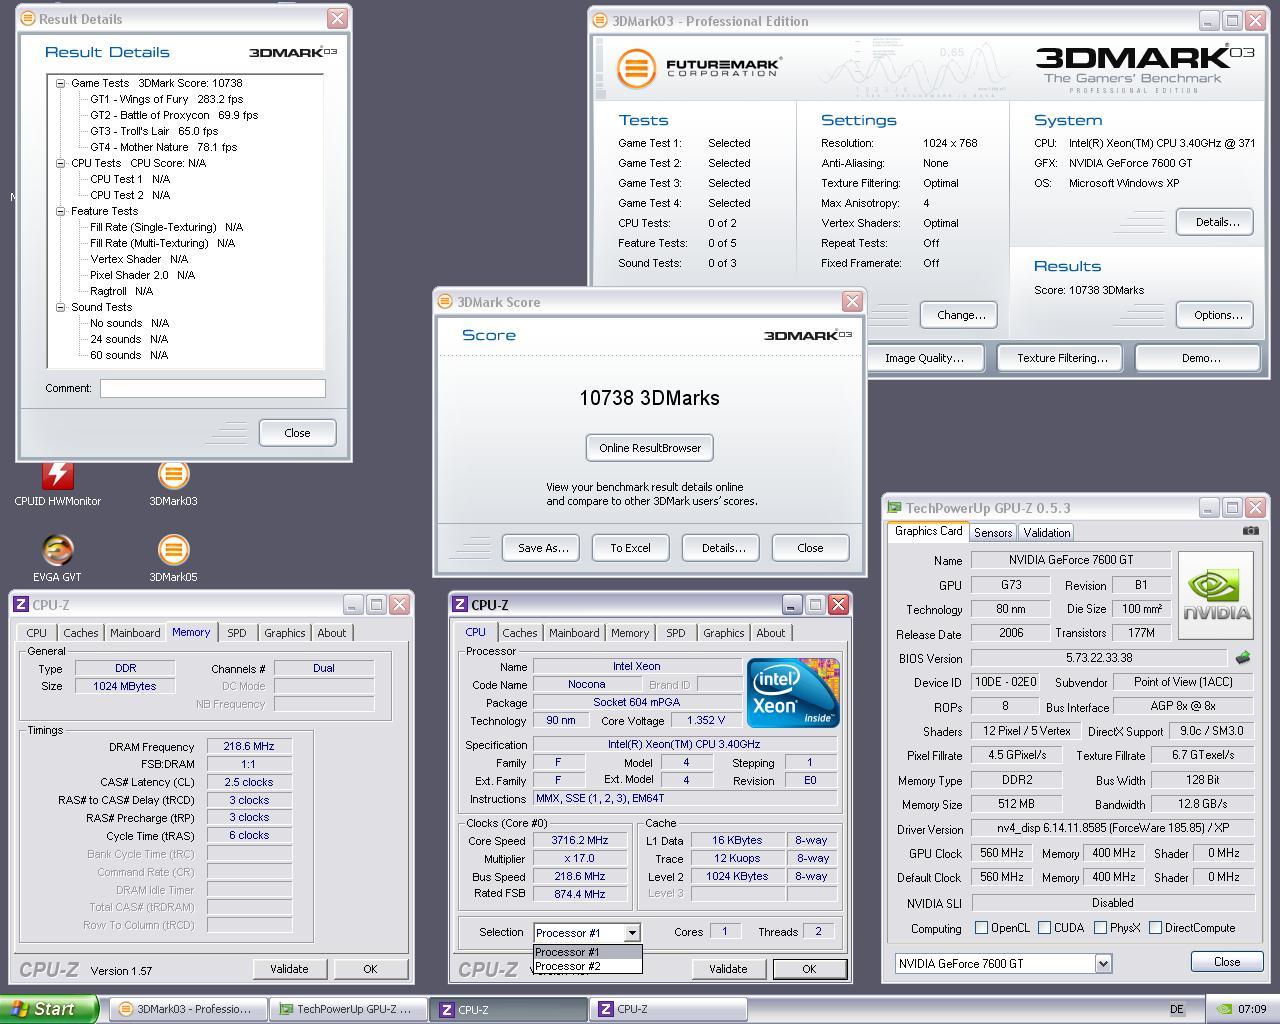1280x1024 pixels.
Task: Collapse the CPU Tests tree node
Action: pyautogui.click(x=60, y=163)
